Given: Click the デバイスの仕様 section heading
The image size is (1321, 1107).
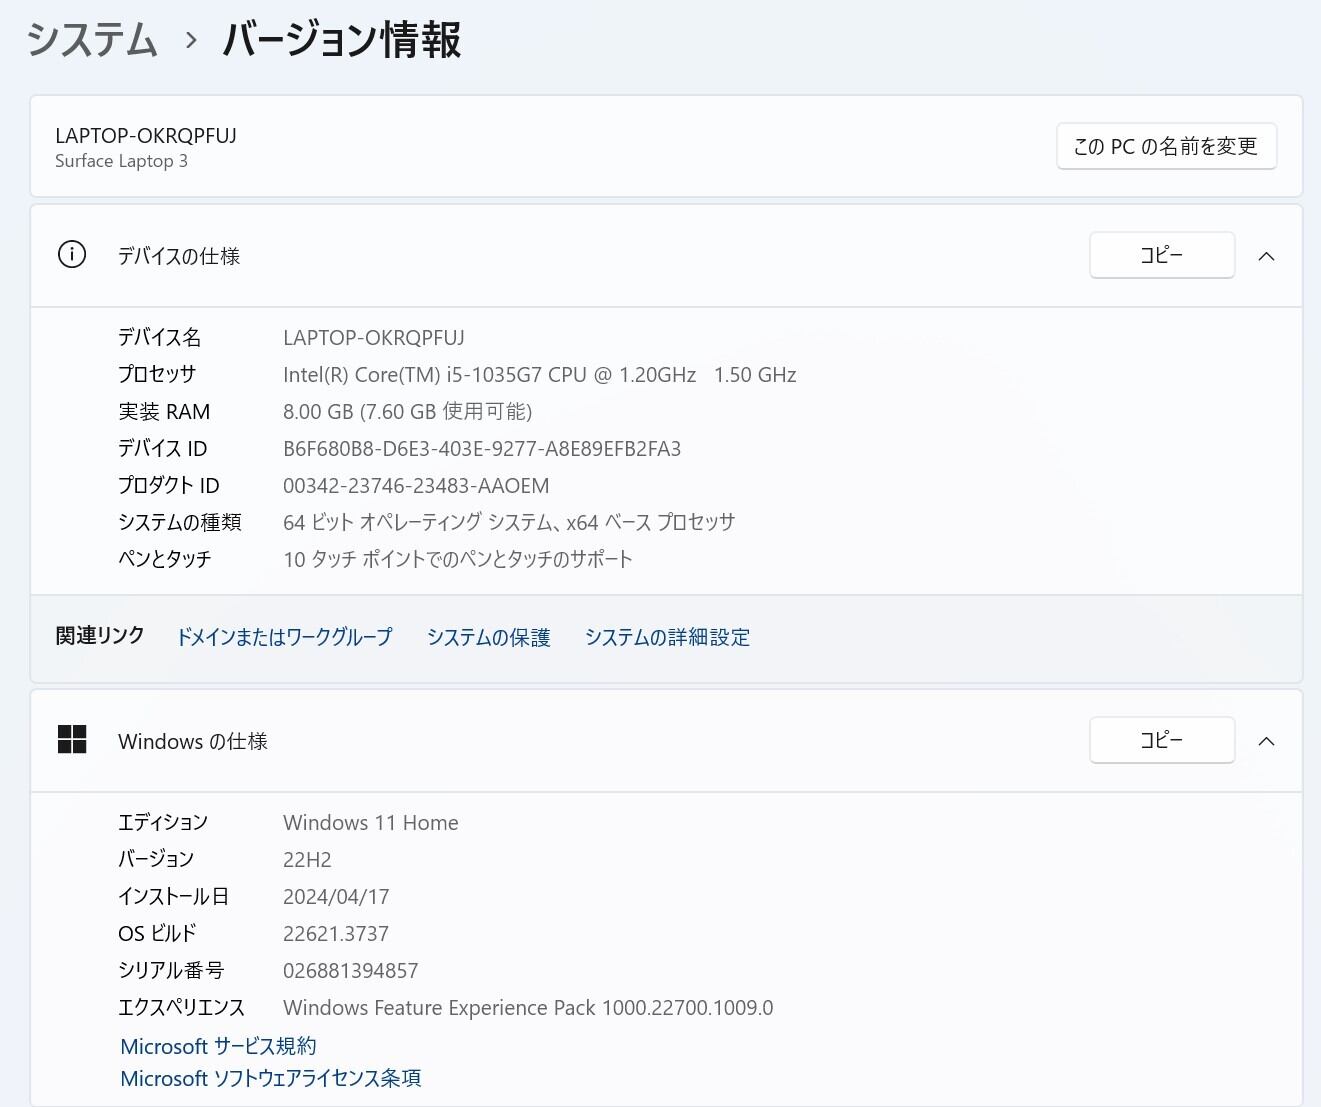Looking at the screenshot, I should pos(179,256).
